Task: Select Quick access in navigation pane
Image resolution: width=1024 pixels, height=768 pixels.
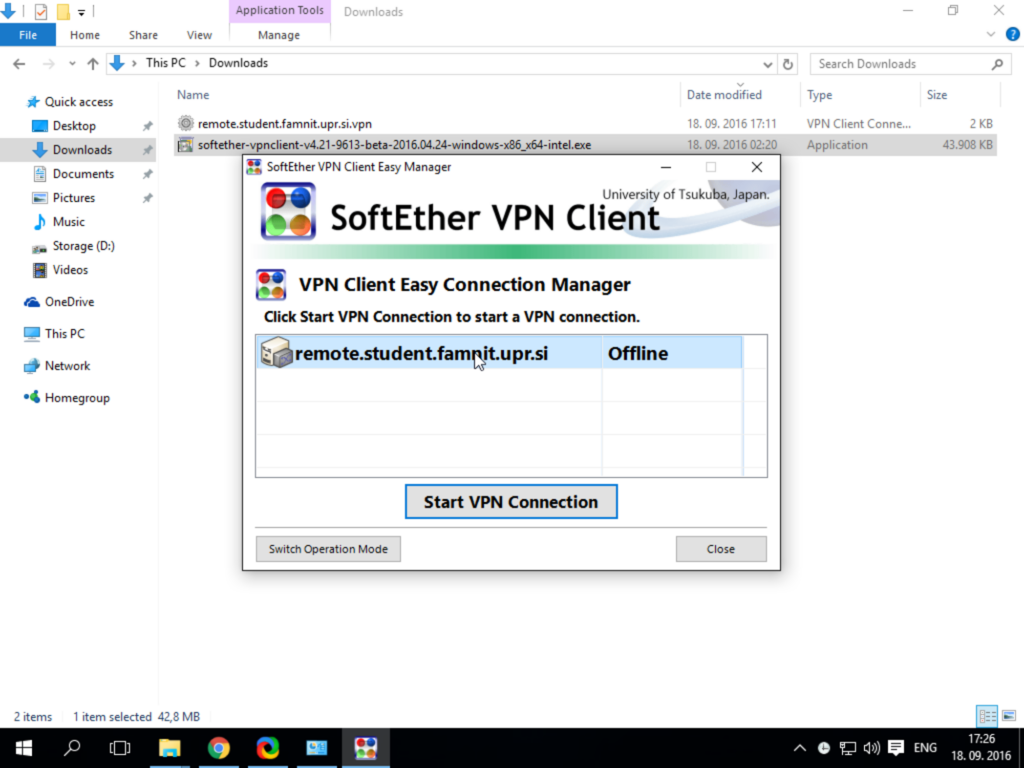Action: click(x=78, y=102)
